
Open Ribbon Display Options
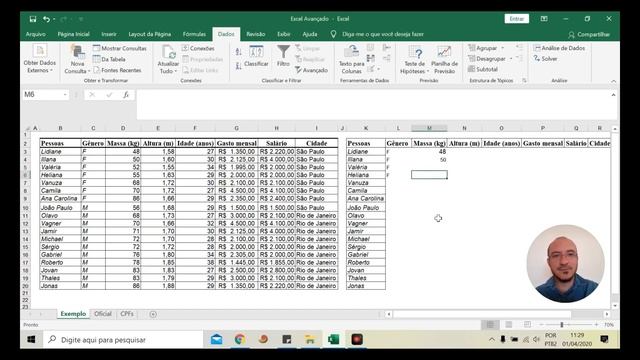544,19
